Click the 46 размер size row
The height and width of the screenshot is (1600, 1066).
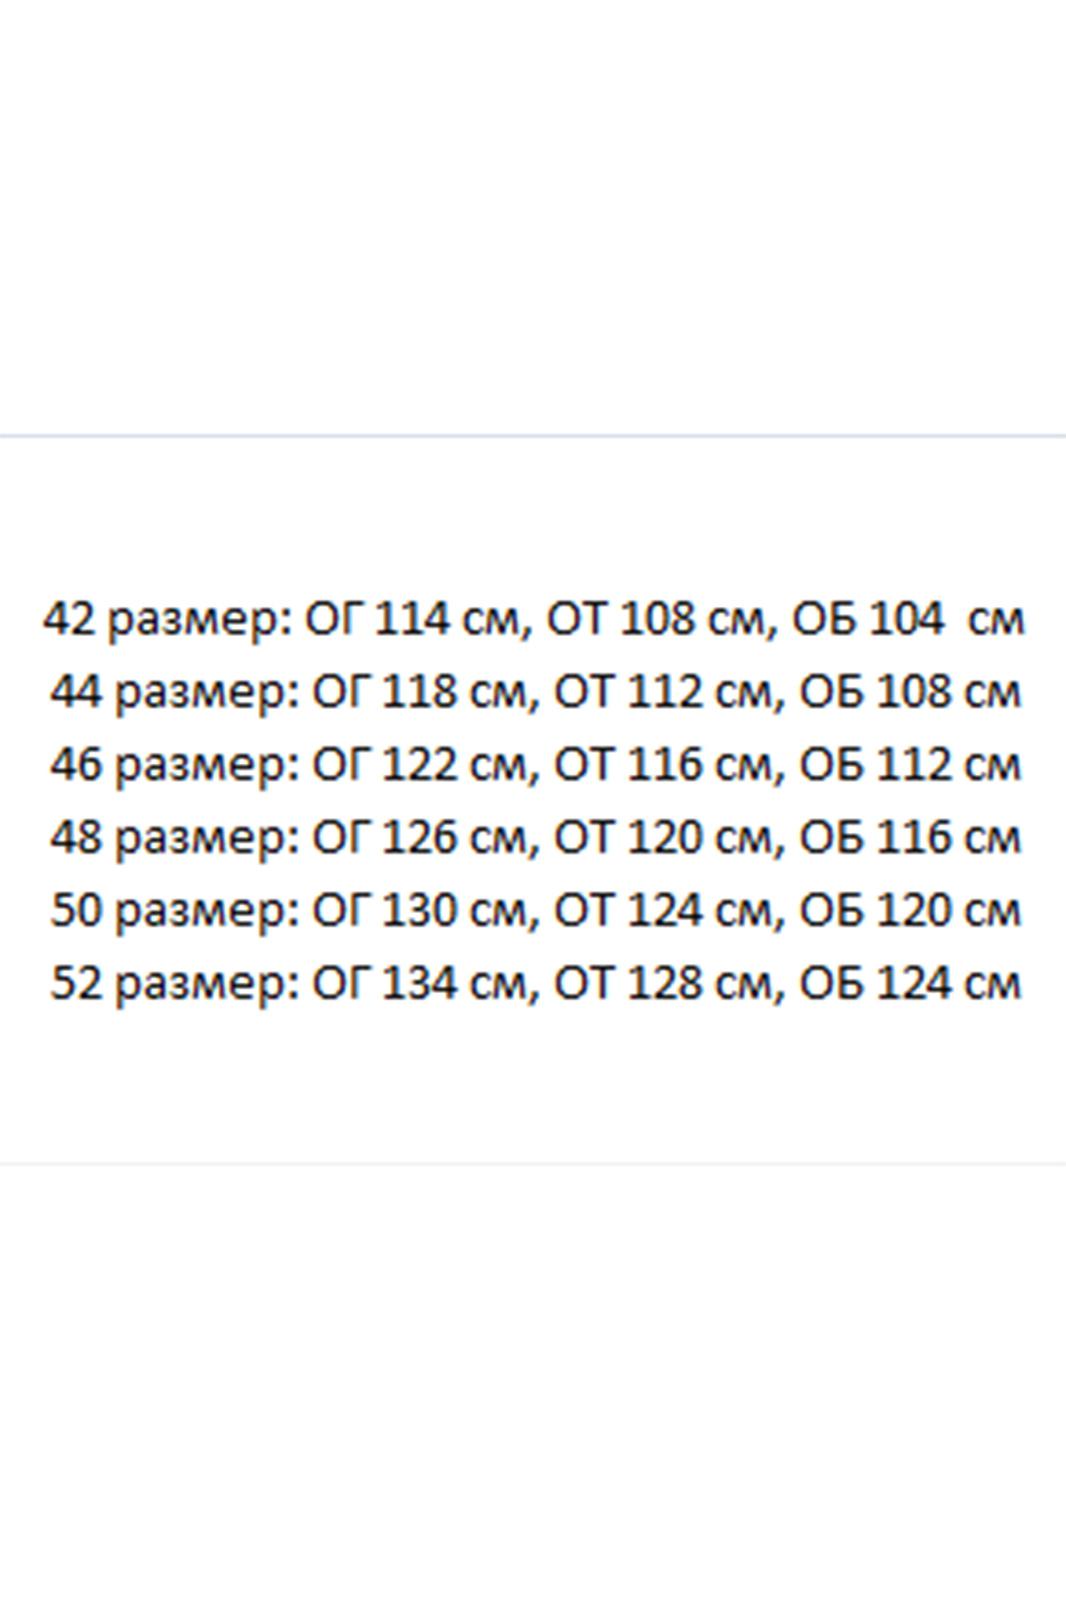(x=536, y=766)
